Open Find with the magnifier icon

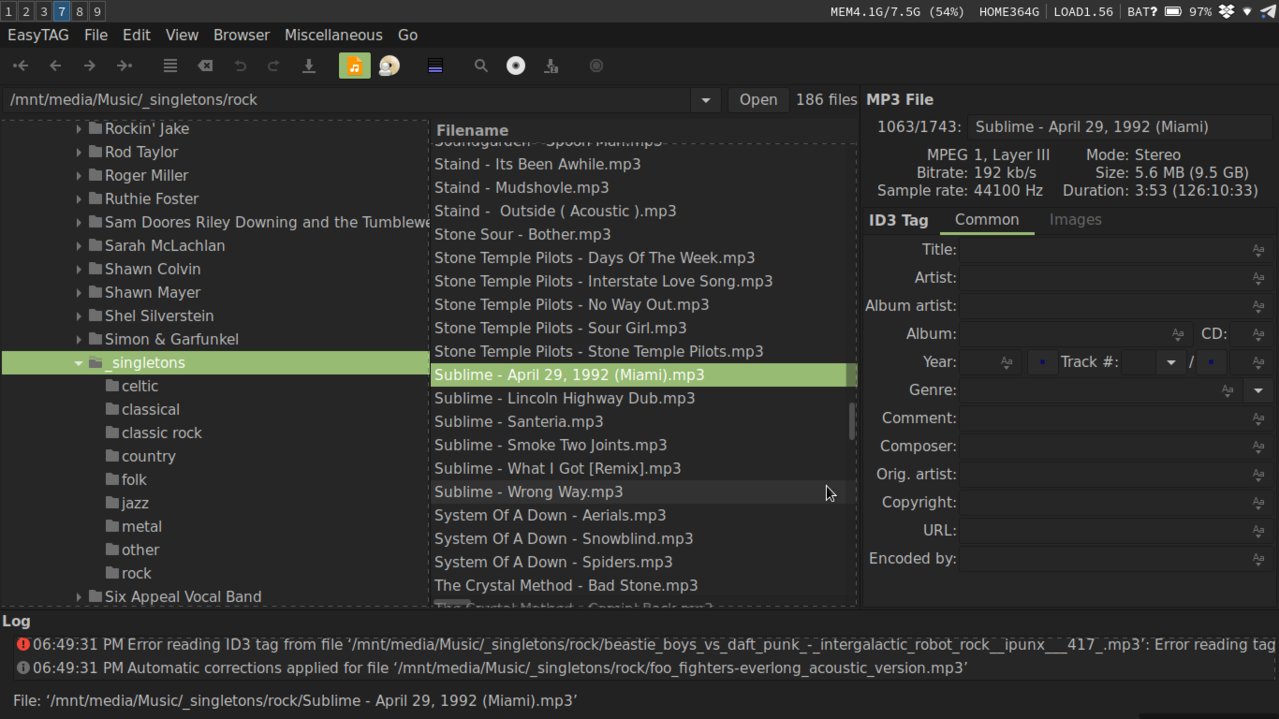coord(481,66)
